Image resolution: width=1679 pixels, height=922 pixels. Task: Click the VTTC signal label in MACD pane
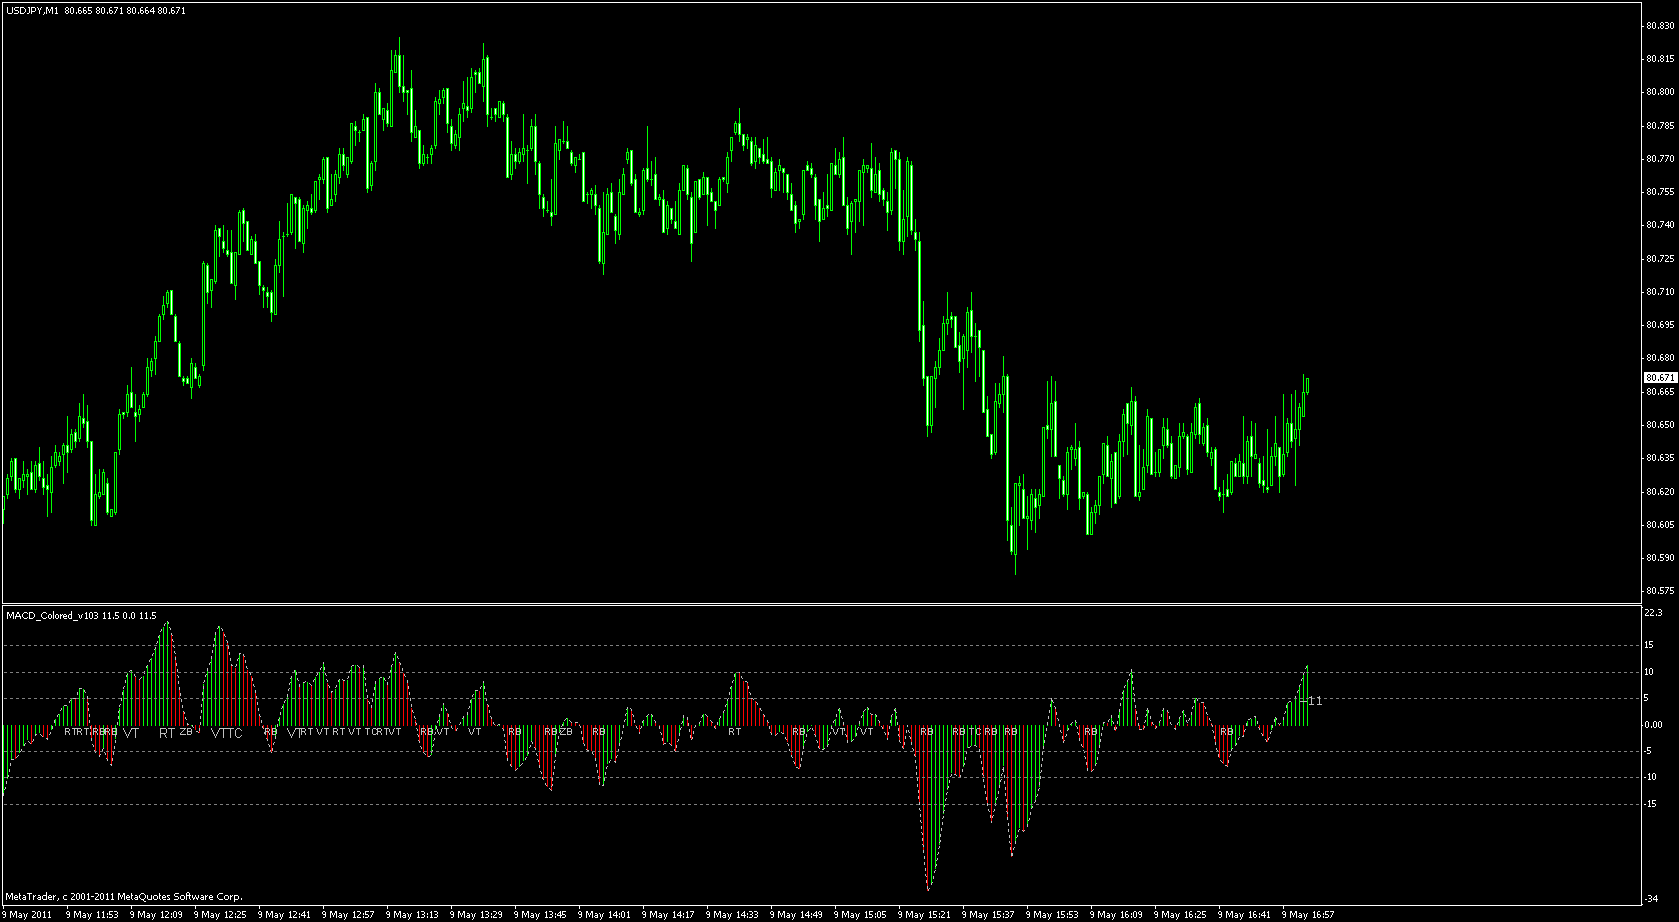pos(227,733)
